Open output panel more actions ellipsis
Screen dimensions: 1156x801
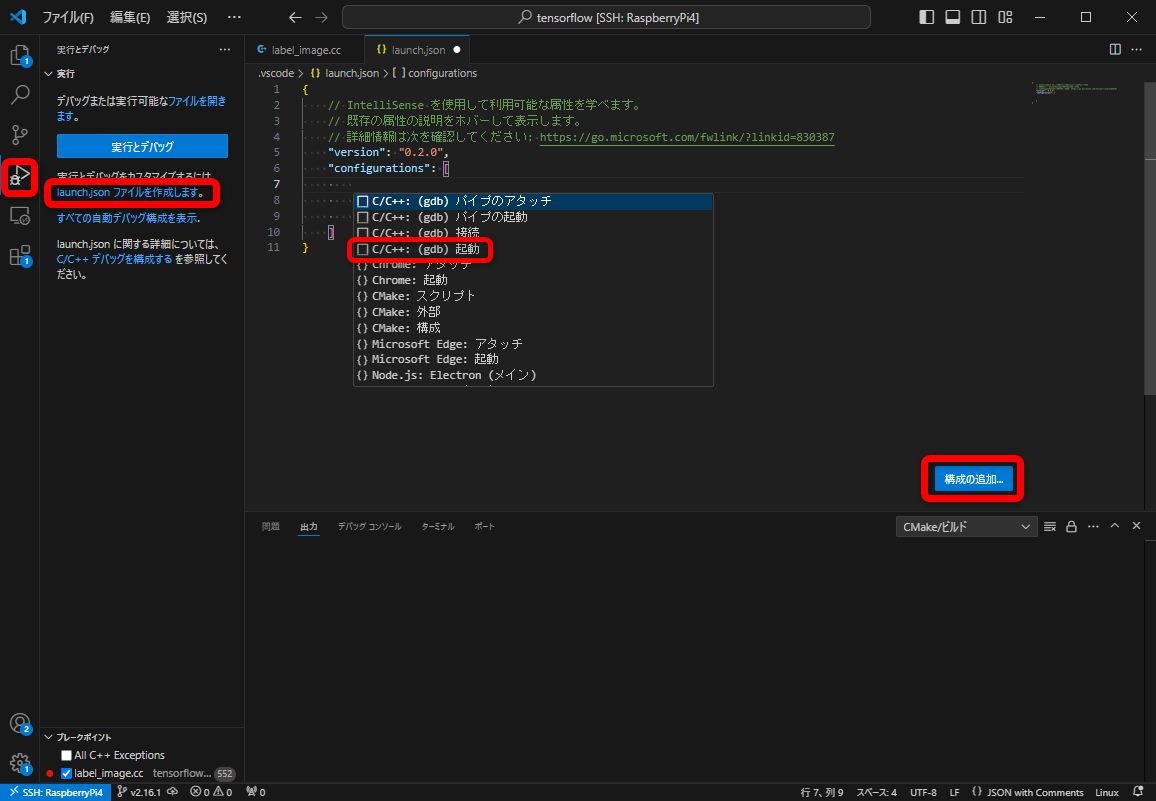click(x=1093, y=527)
